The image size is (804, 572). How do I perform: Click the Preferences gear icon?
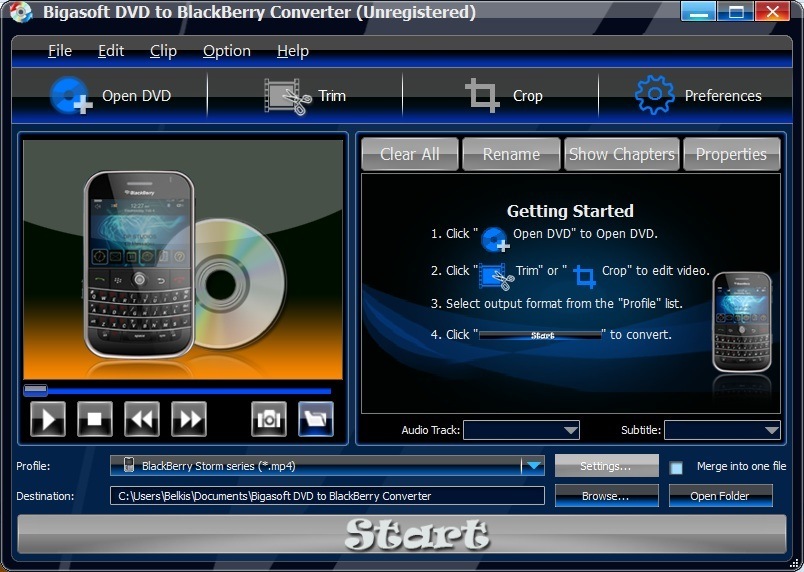pos(654,95)
